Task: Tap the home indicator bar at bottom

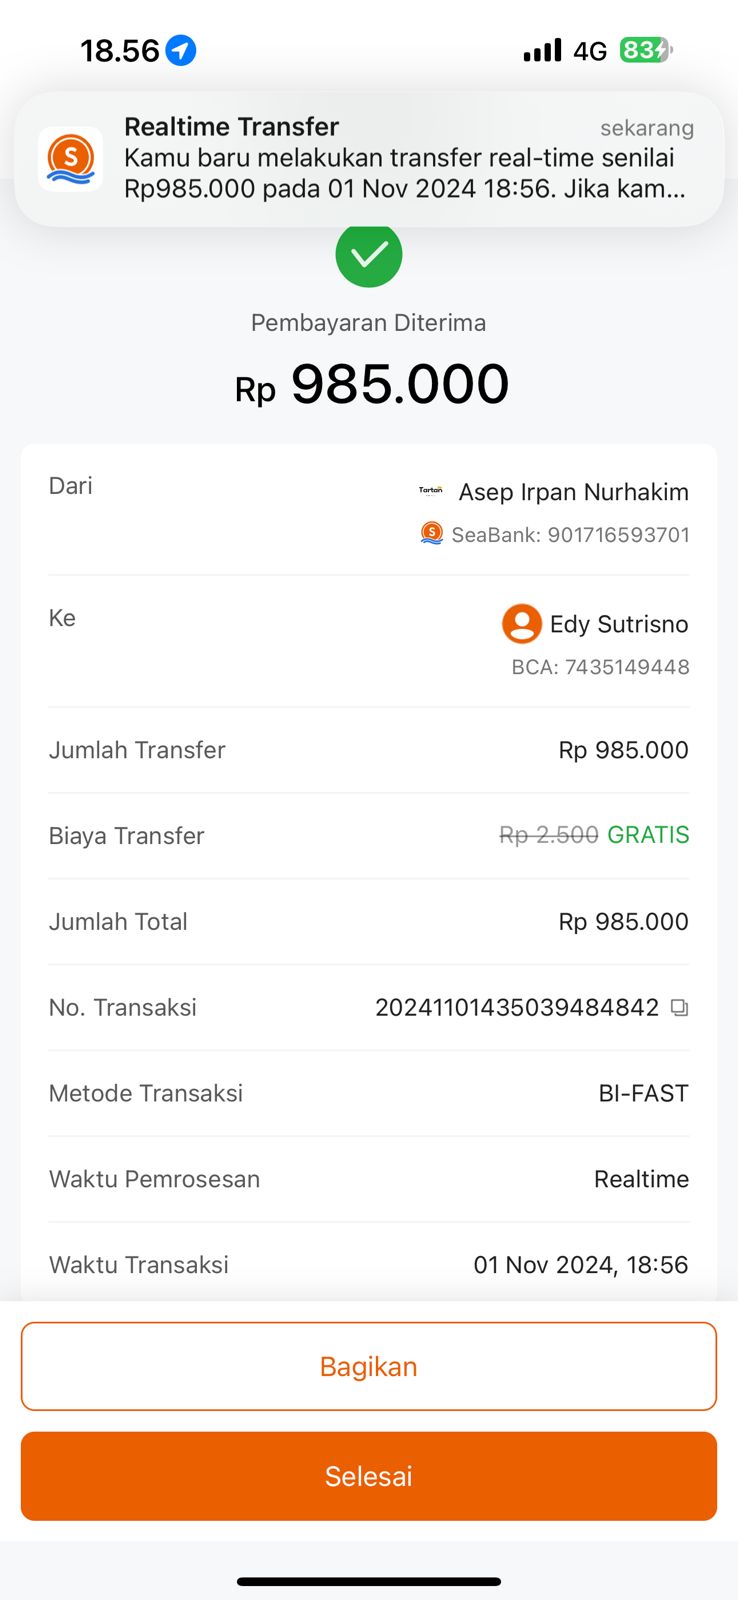Action: click(x=369, y=1581)
